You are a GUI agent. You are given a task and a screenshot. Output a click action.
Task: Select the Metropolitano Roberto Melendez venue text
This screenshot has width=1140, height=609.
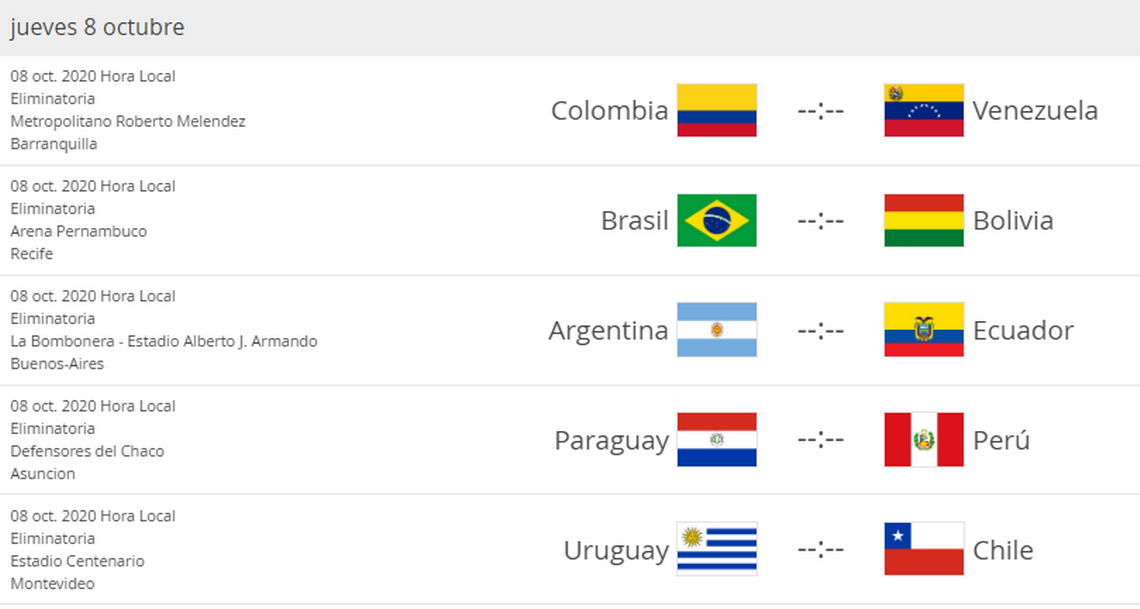tap(128, 121)
